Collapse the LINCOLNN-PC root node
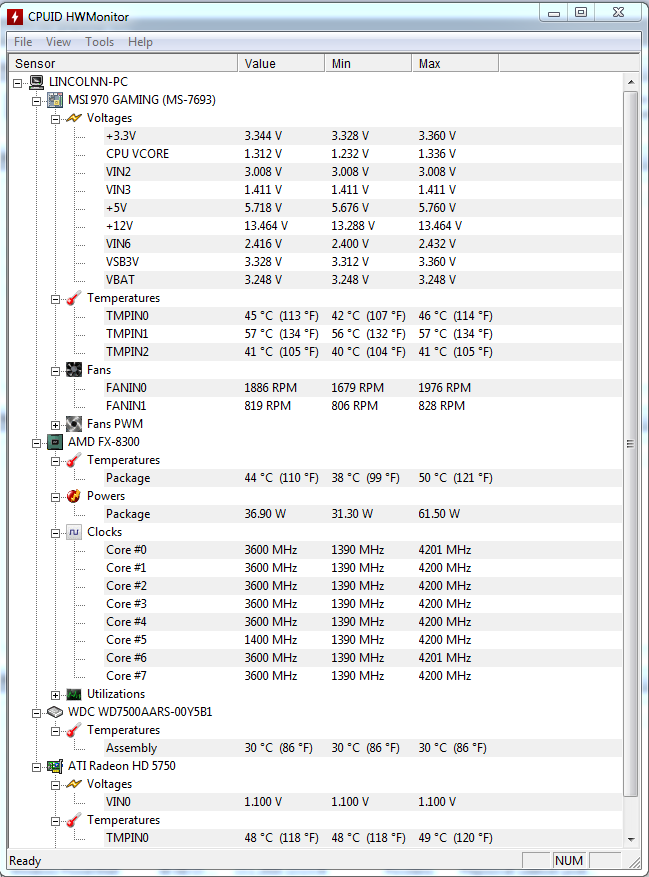Viewport: 649px width, 877px height. tap(17, 83)
